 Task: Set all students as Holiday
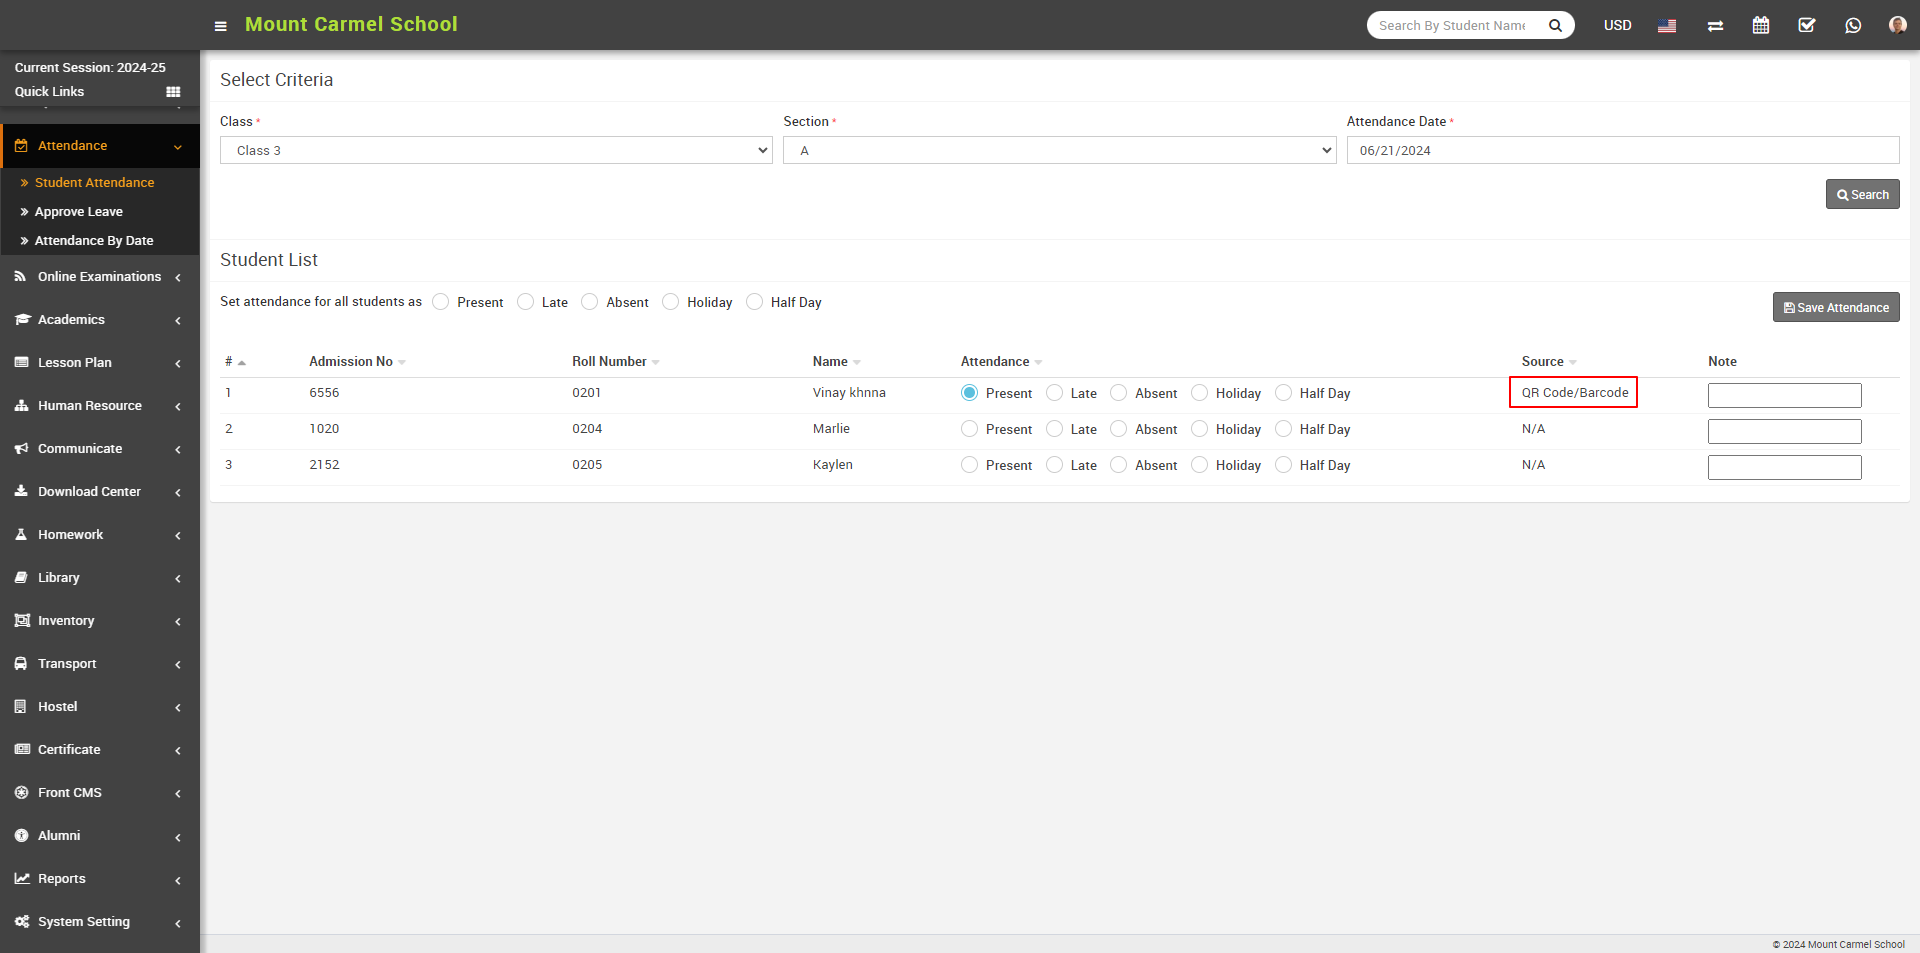[x=671, y=302]
